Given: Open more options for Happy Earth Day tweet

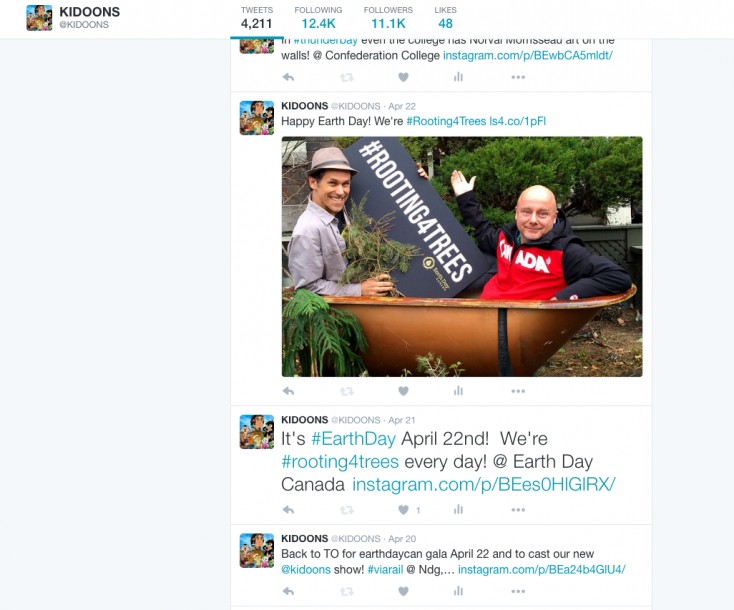Looking at the screenshot, I should point(518,391).
